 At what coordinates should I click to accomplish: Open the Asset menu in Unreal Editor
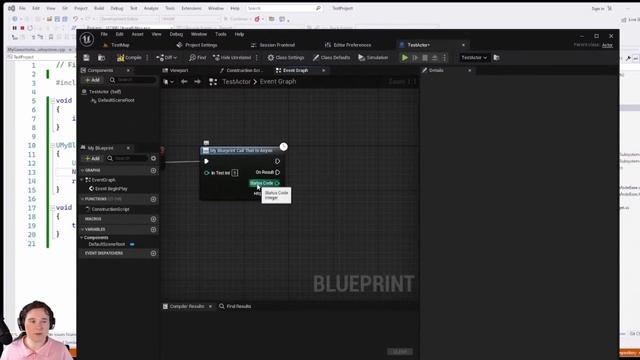pyautogui.click(x=137, y=34)
